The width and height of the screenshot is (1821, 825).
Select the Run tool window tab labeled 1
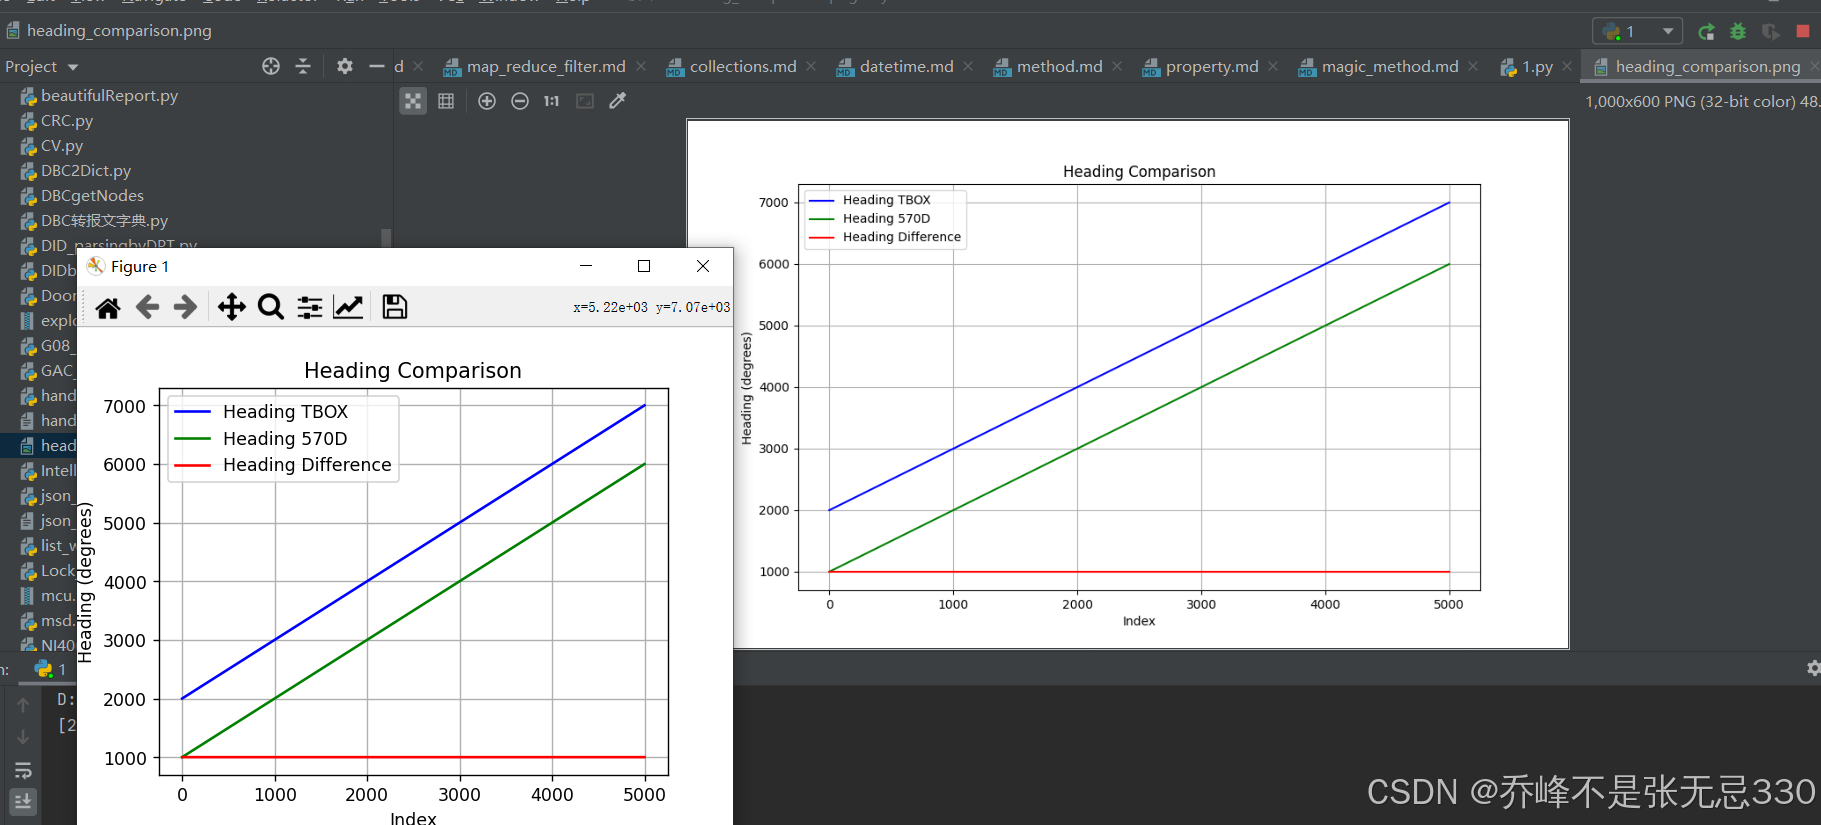pos(51,669)
